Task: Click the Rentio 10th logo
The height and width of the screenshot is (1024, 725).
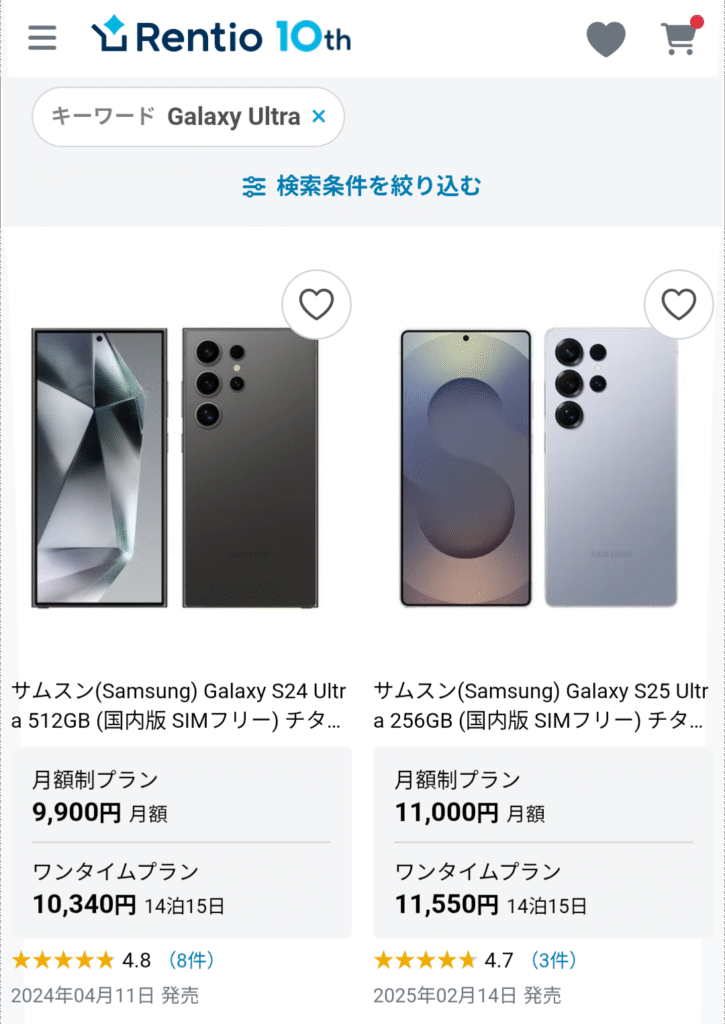Action: pyautogui.click(x=221, y=36)
